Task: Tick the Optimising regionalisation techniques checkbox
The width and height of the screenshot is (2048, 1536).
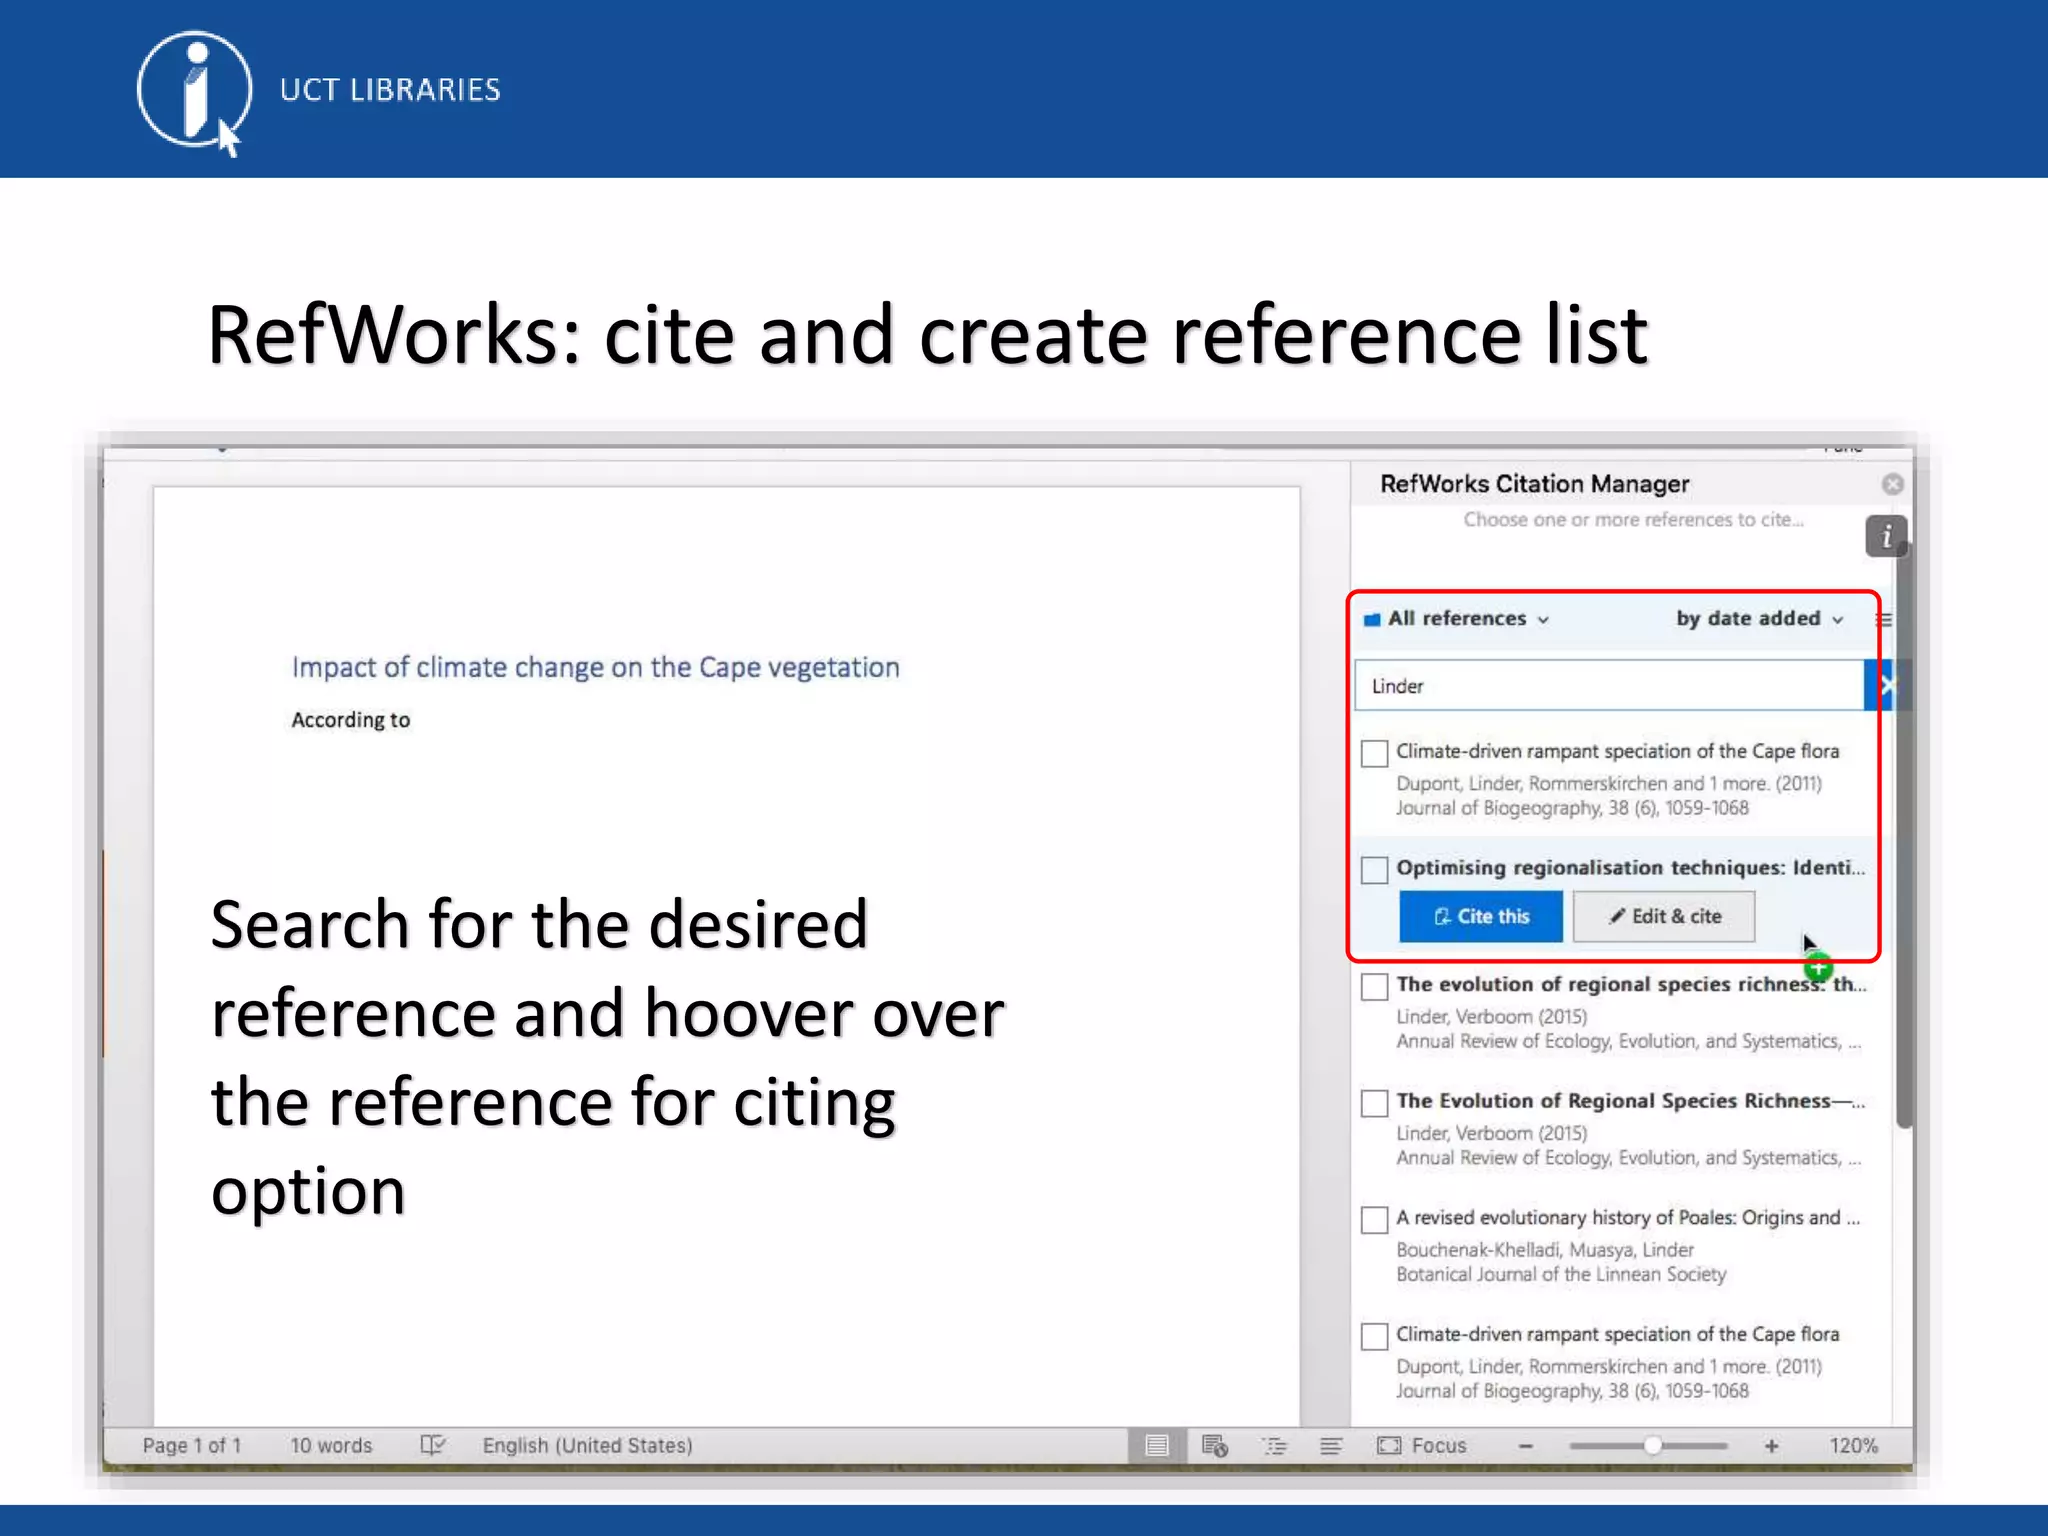Action: pos(1375,869)
